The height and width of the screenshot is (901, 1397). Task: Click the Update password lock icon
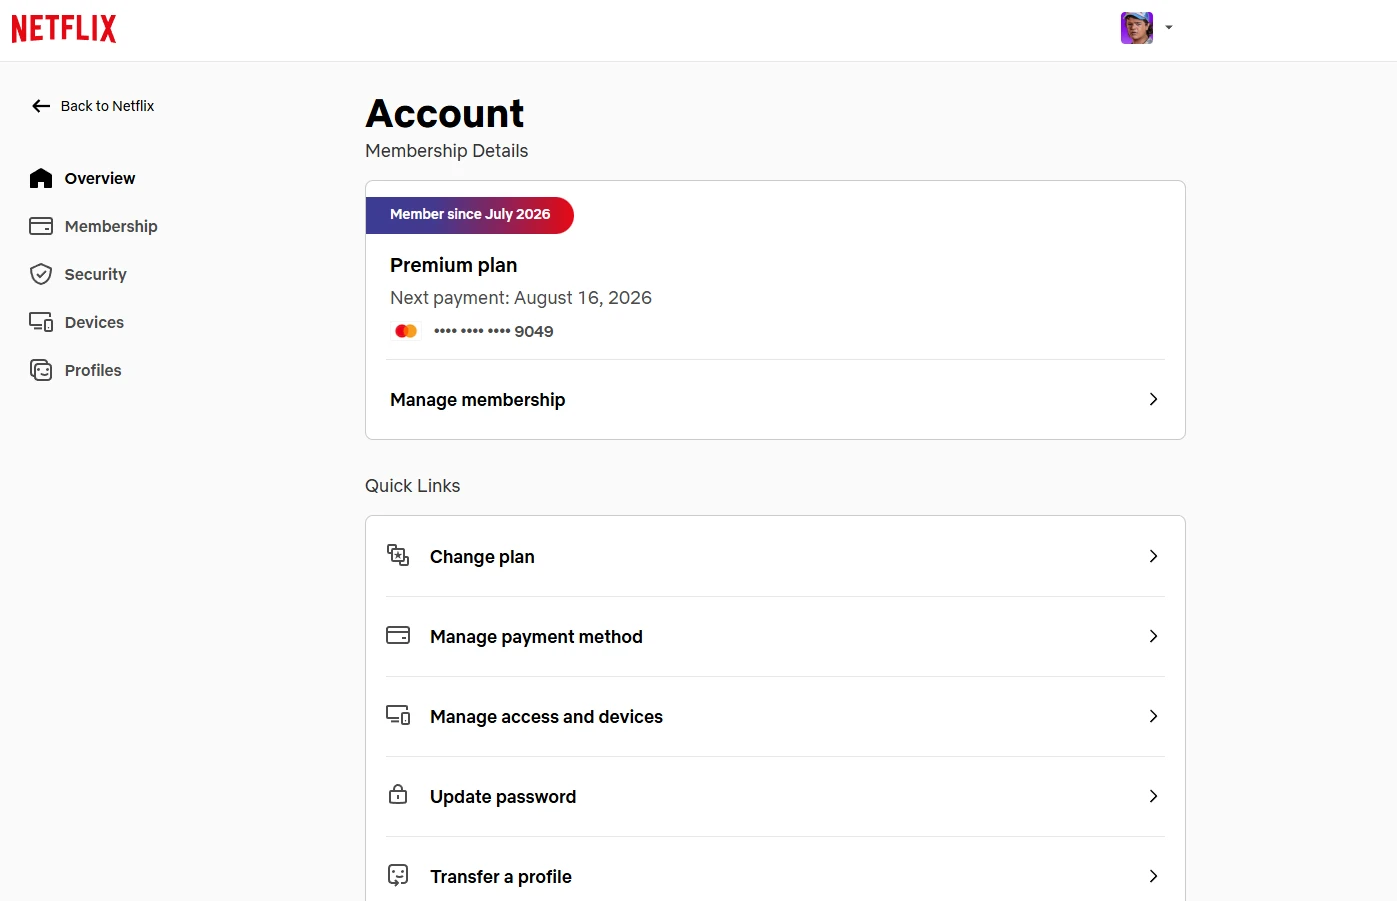click(x=398, y=795)
